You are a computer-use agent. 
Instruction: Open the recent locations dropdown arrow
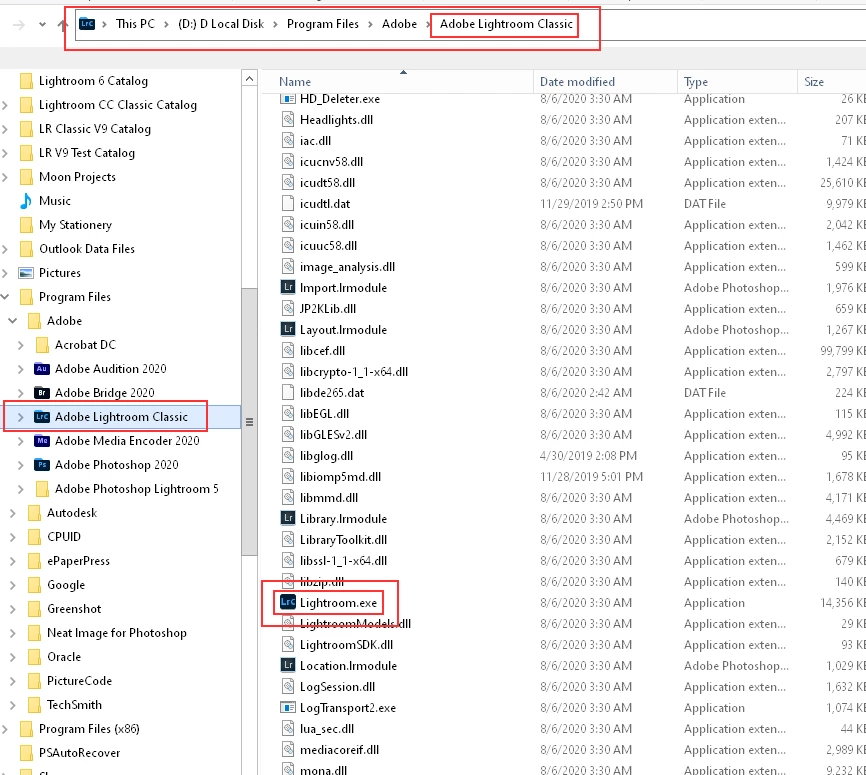point(43,24)
